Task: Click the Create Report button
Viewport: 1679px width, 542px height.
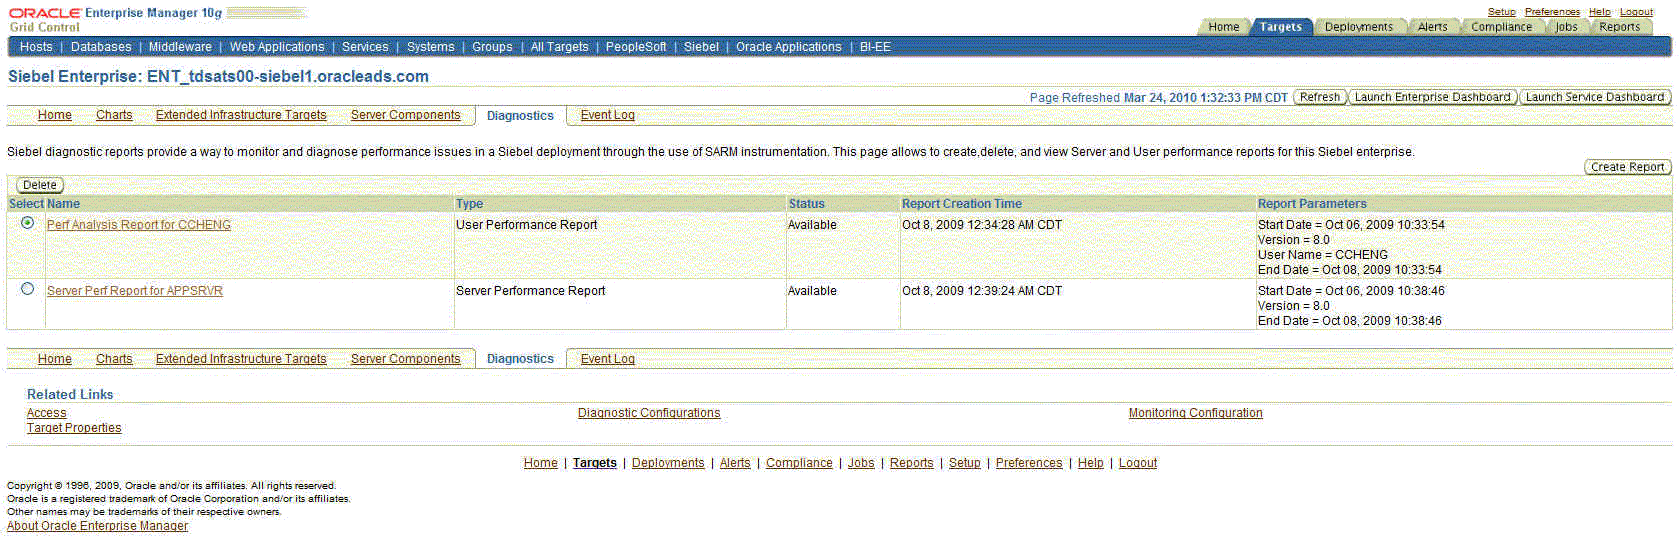Action: (1627, 167)
